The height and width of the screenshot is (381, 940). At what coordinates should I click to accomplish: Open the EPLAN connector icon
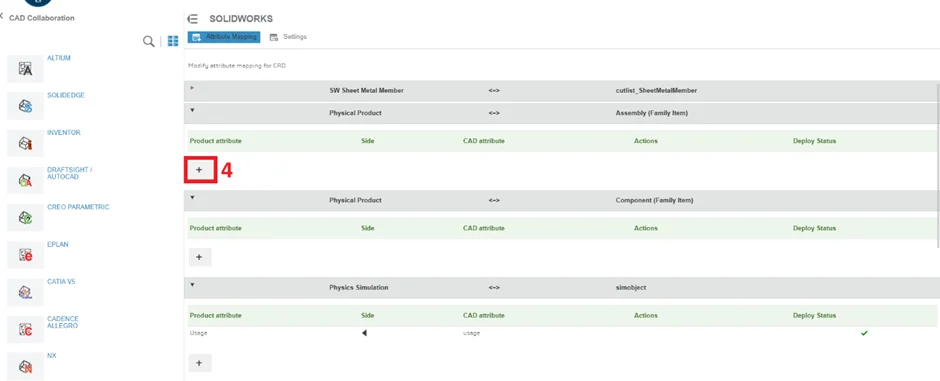25,255
